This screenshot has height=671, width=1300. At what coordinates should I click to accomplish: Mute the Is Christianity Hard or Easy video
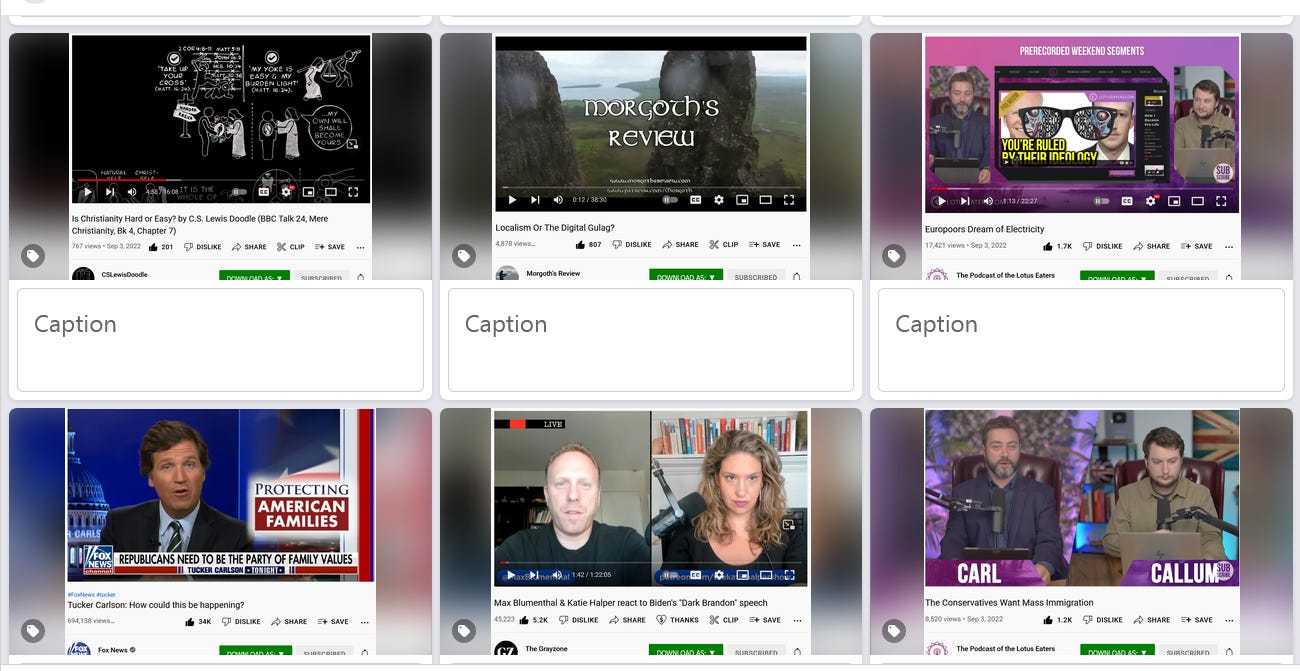[132, 192]
